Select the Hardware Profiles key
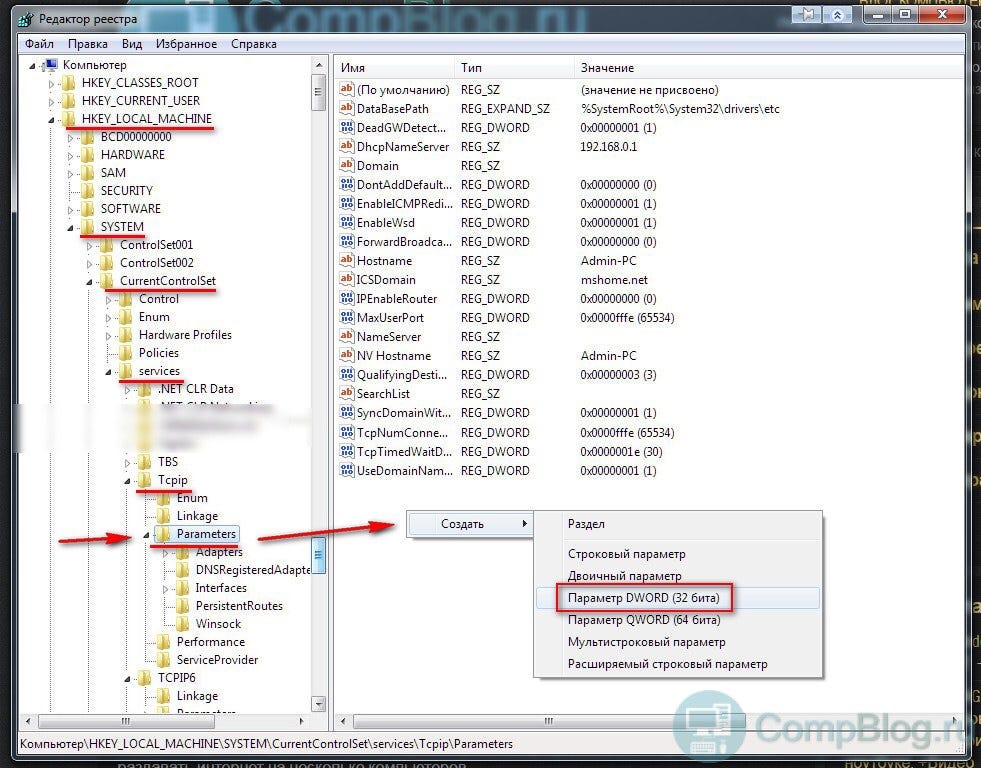981x768 pixels. 185,335
